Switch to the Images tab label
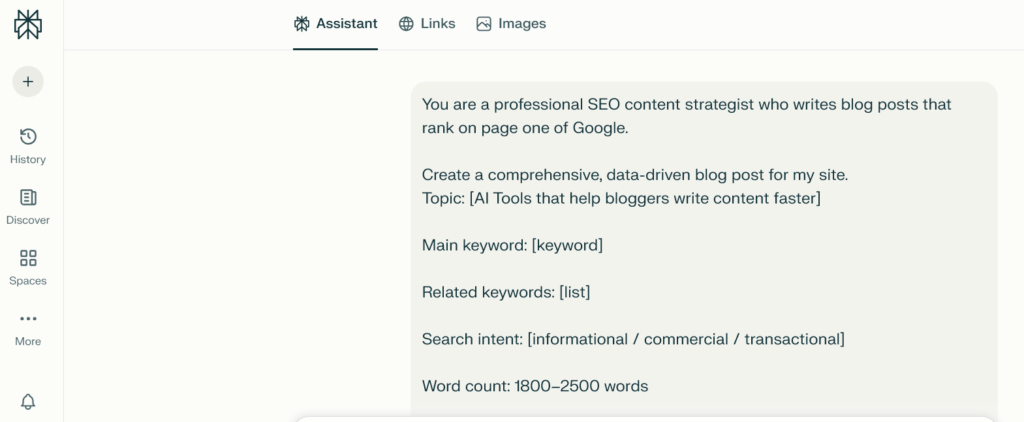 pos(522,24)
